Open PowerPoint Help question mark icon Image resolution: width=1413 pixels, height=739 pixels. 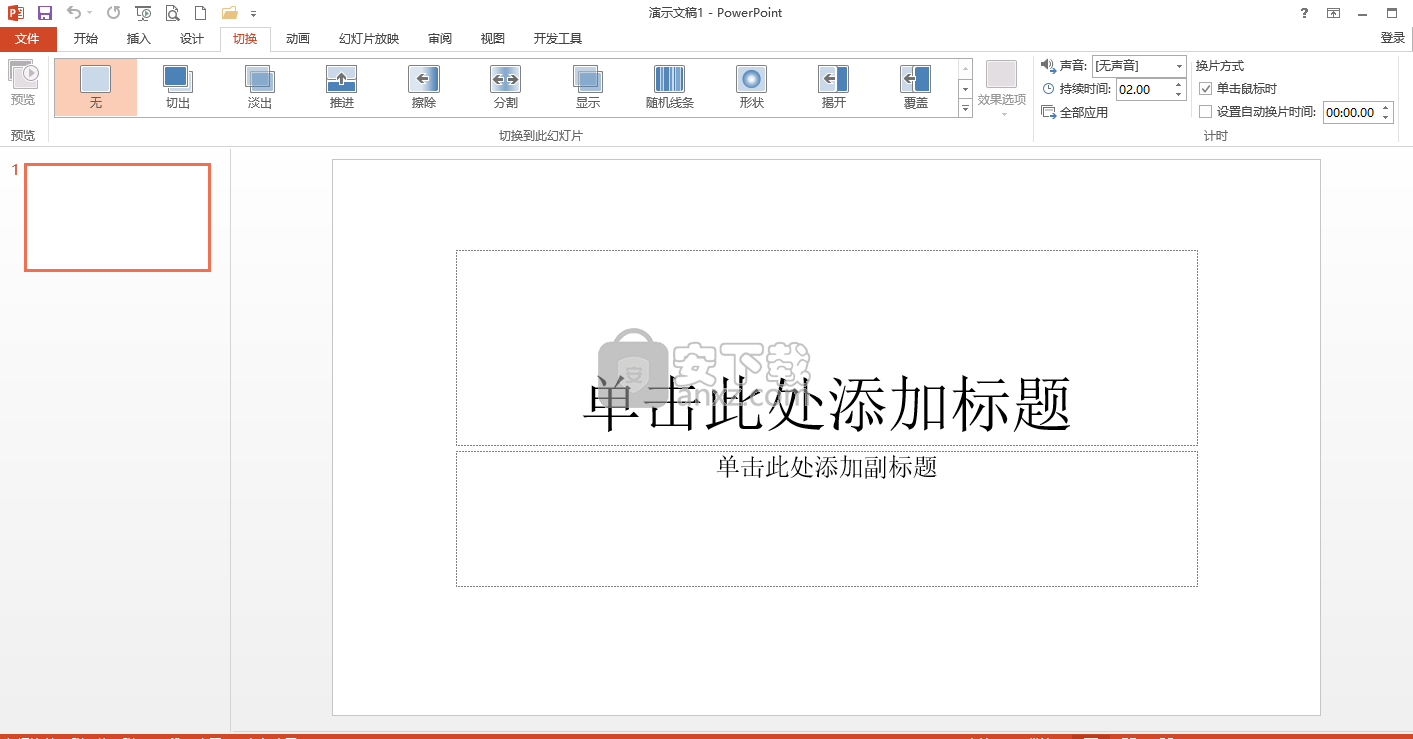(1304, 13)
